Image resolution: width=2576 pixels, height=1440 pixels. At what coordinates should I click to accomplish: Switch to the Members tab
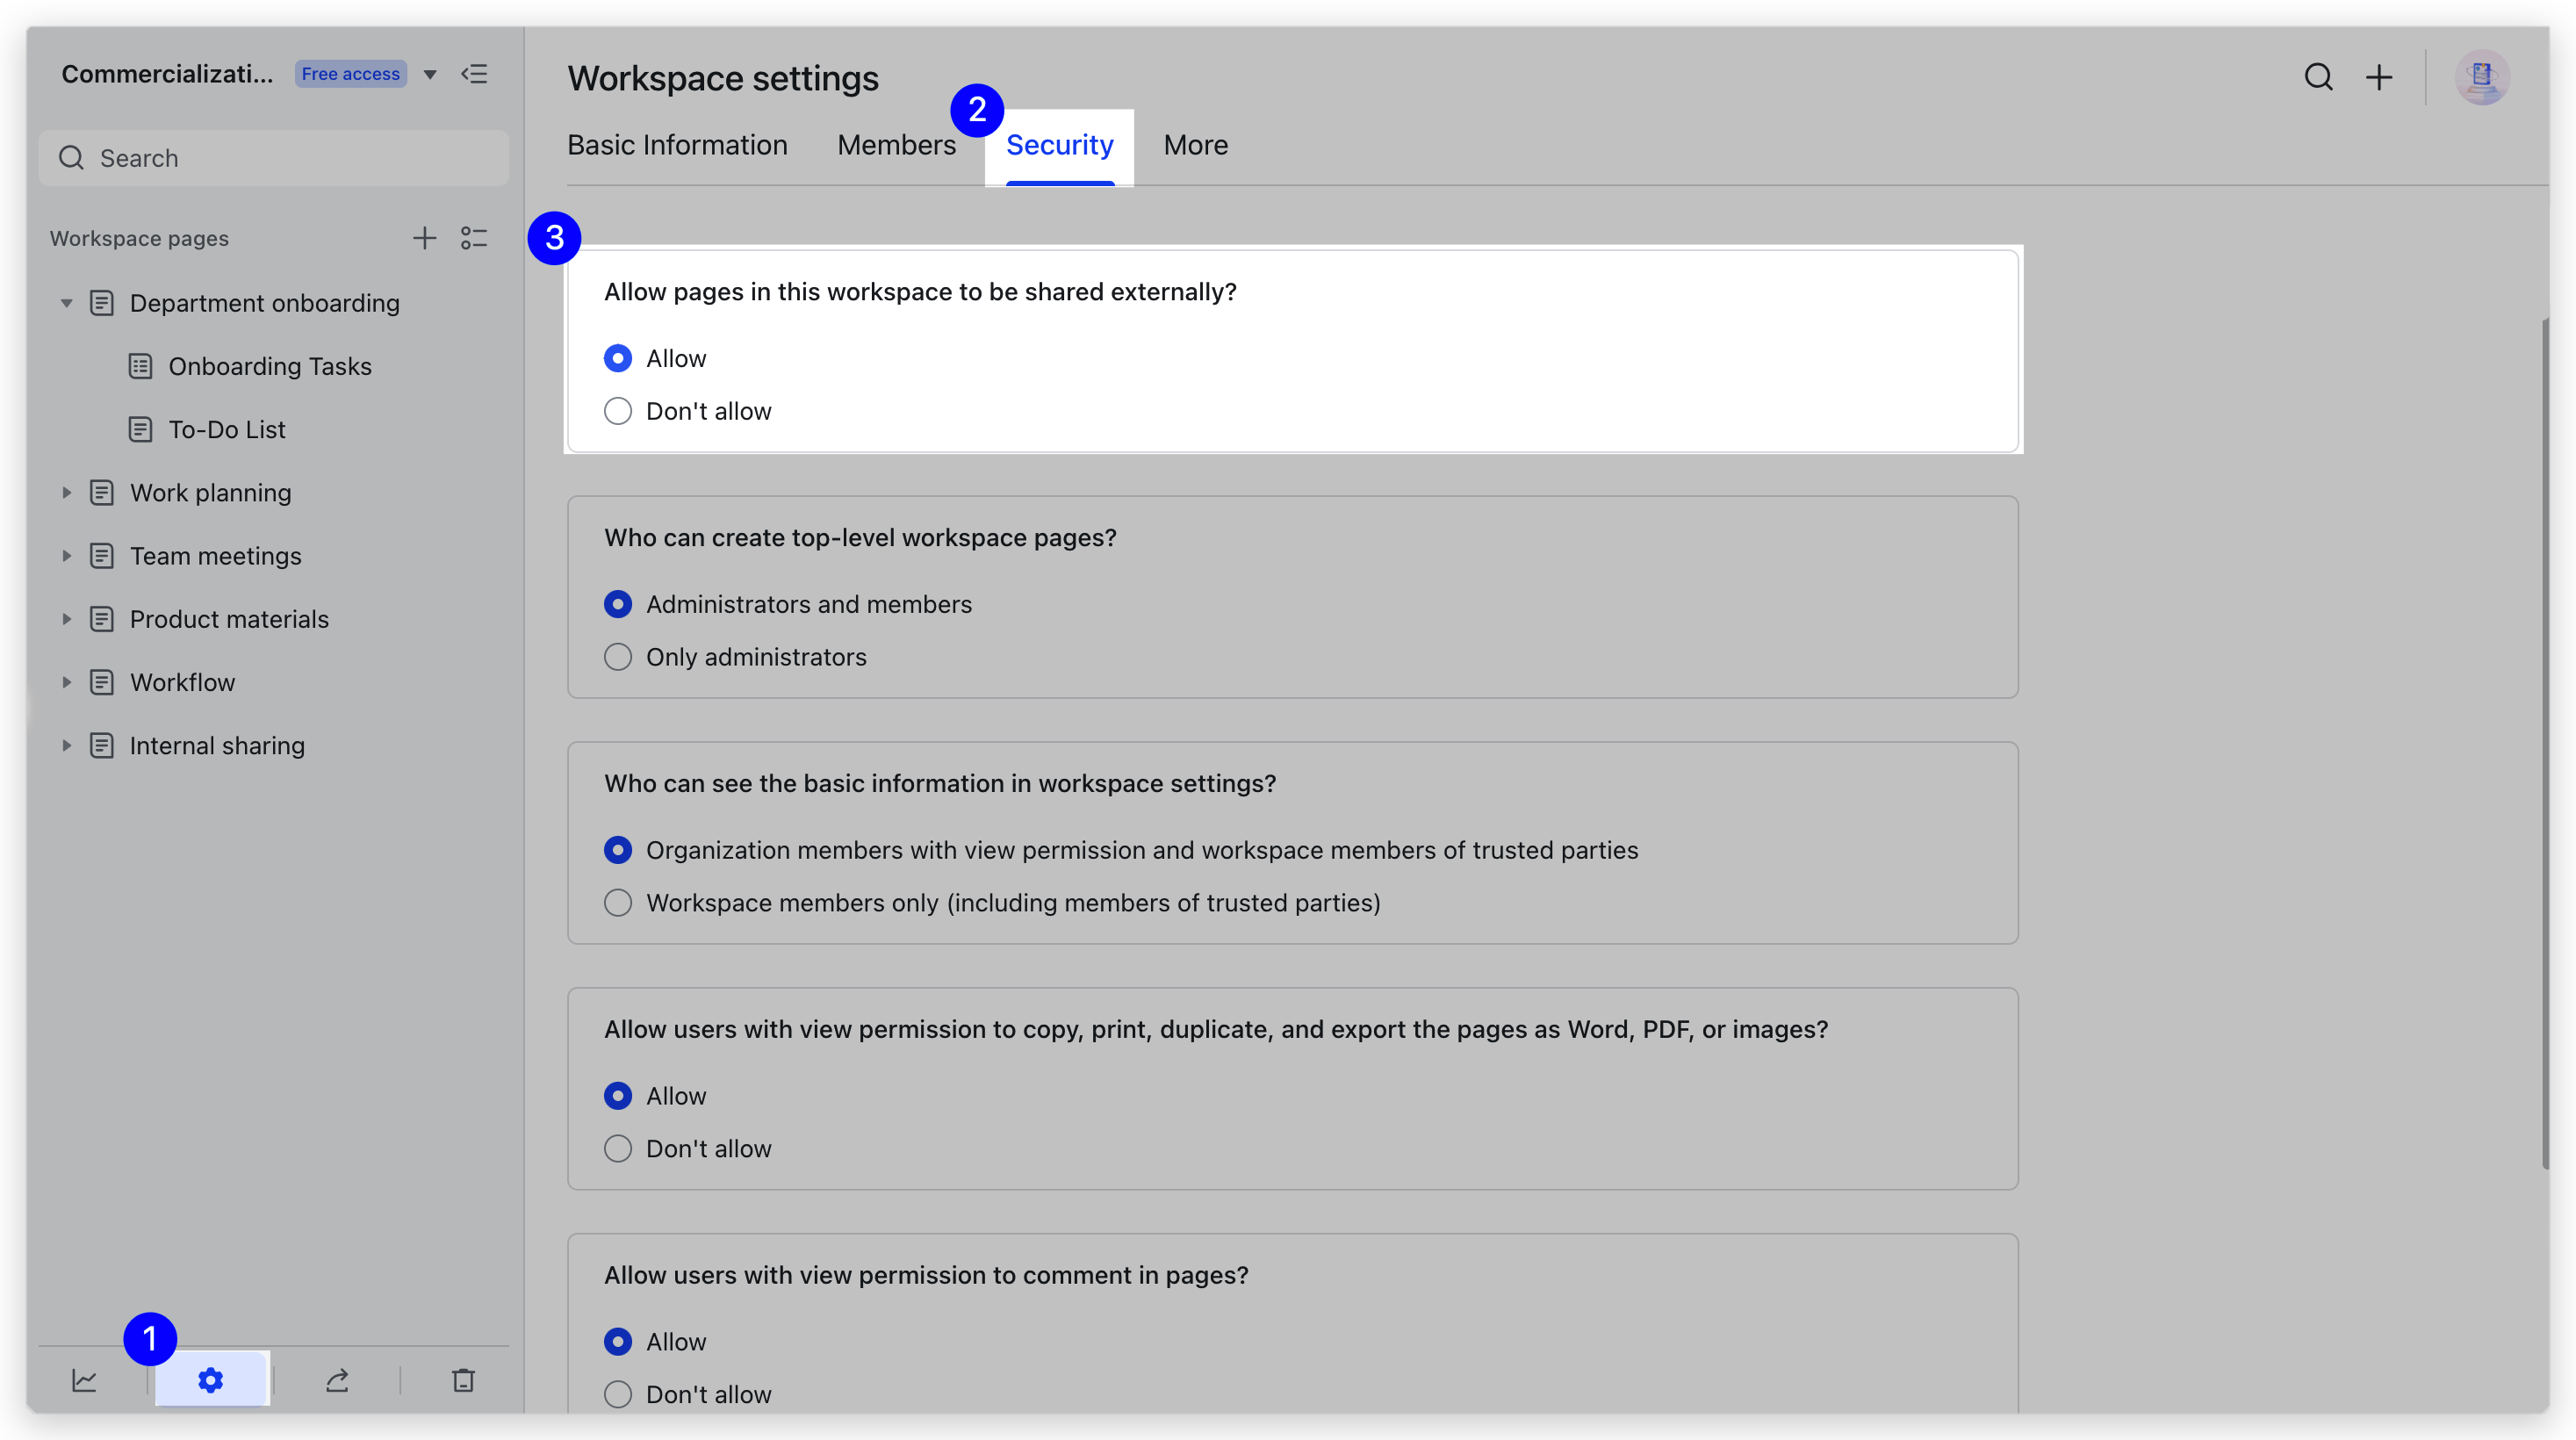[x=896, y=145]
